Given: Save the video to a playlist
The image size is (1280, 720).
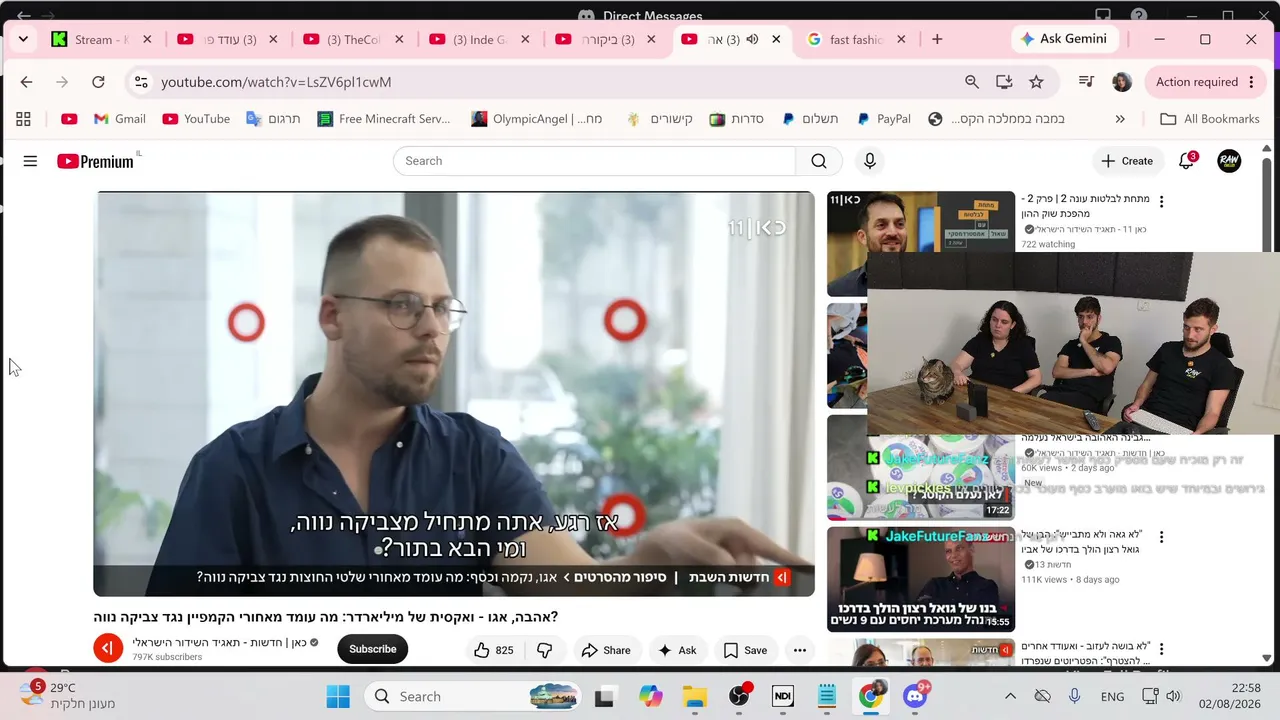Looking at the screenshot, I should pyautogui.click(x=745, y=650).
